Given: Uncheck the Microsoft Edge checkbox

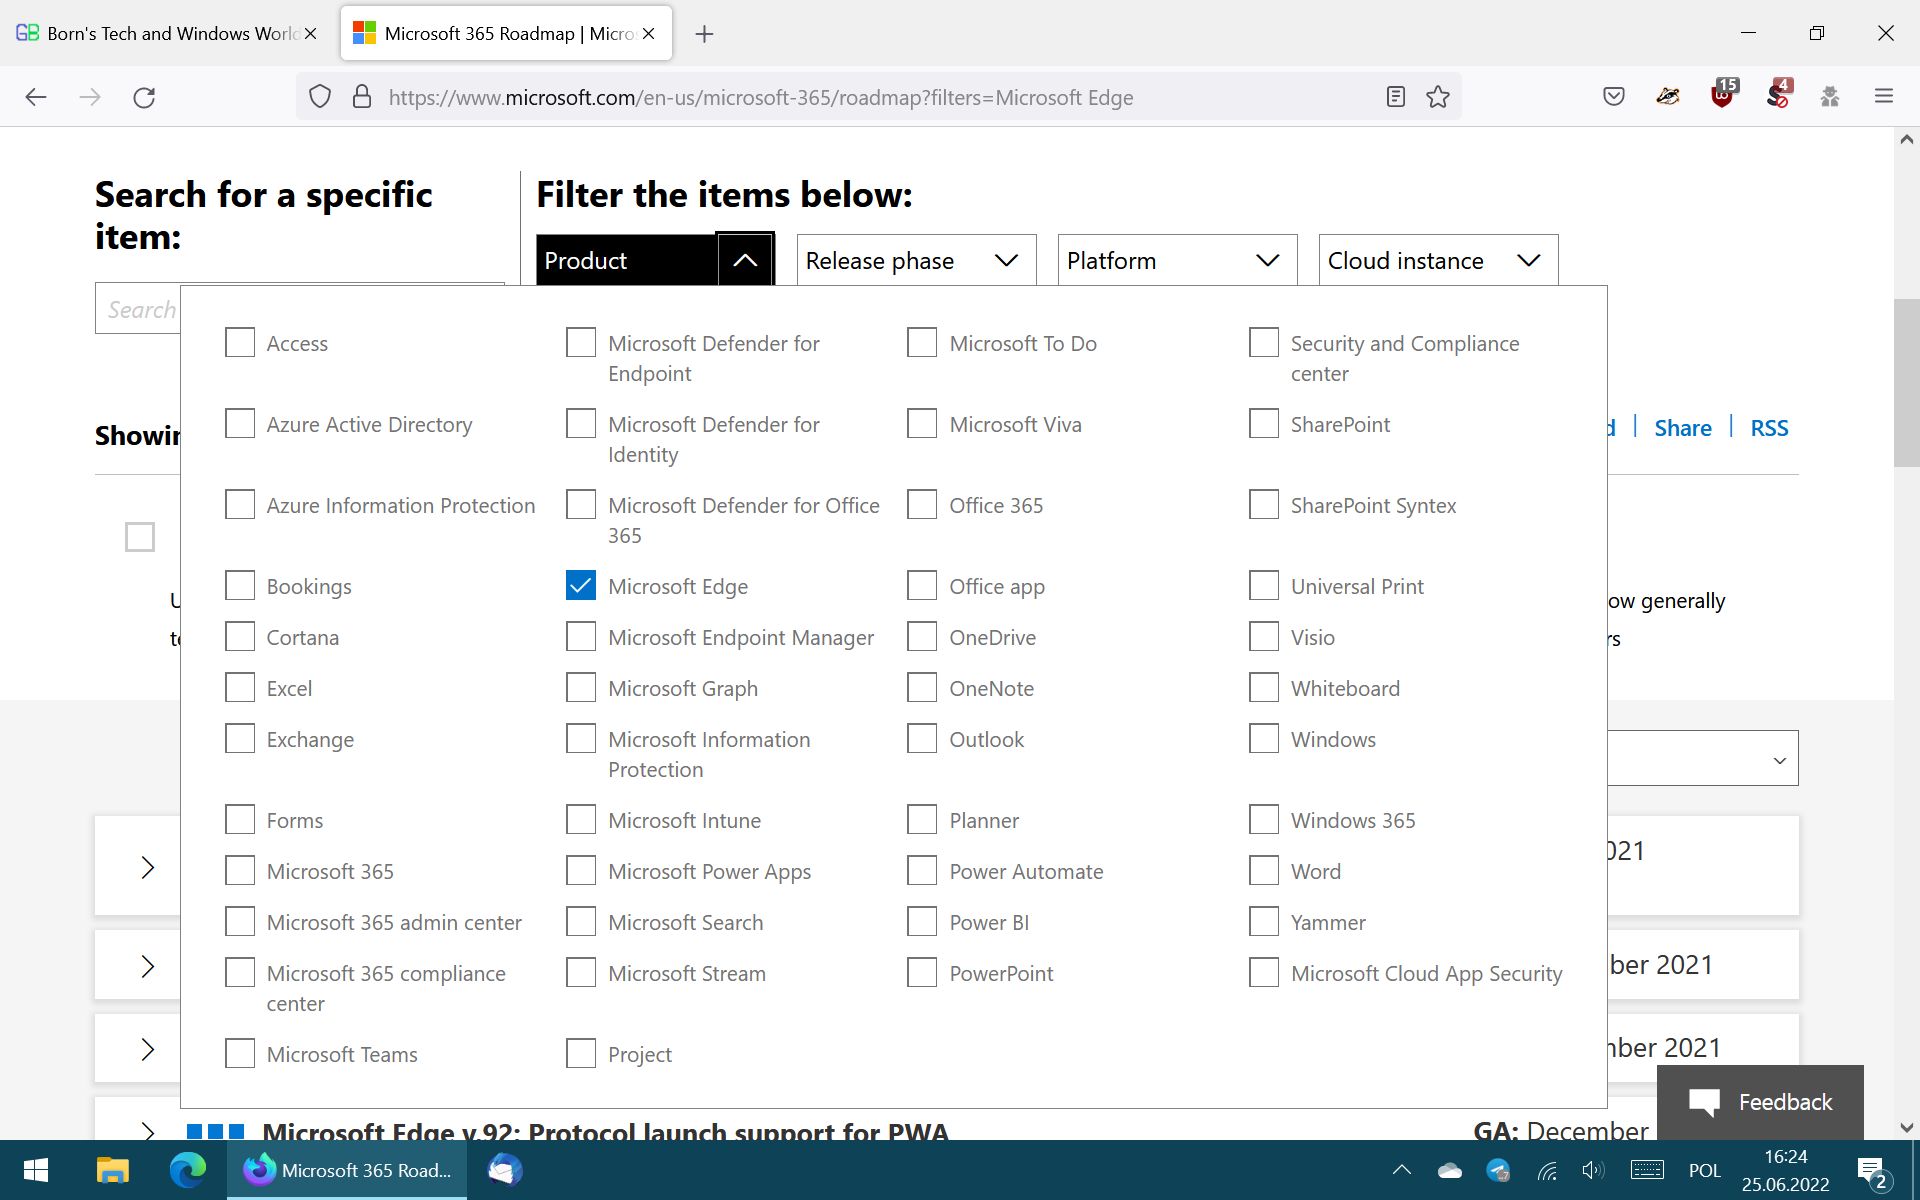Looking at the screenshot, I should [581, 585].
